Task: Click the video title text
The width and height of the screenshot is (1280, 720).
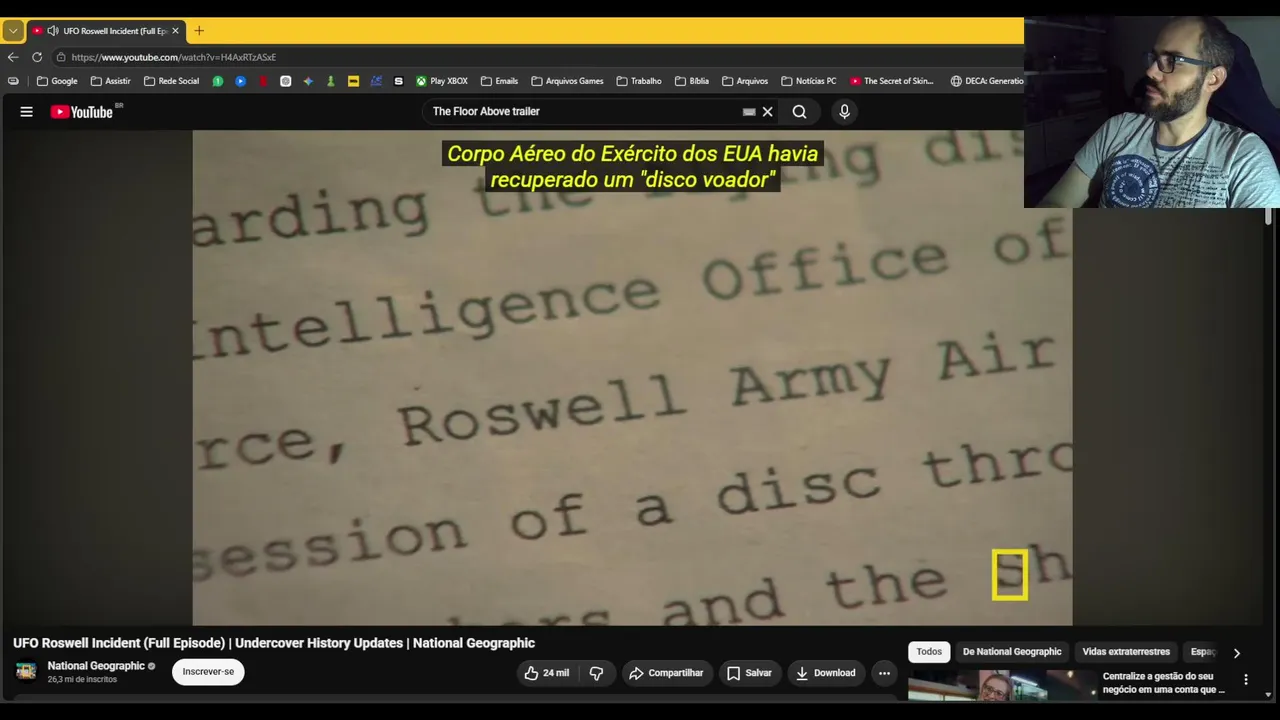Action: point(274,643)
